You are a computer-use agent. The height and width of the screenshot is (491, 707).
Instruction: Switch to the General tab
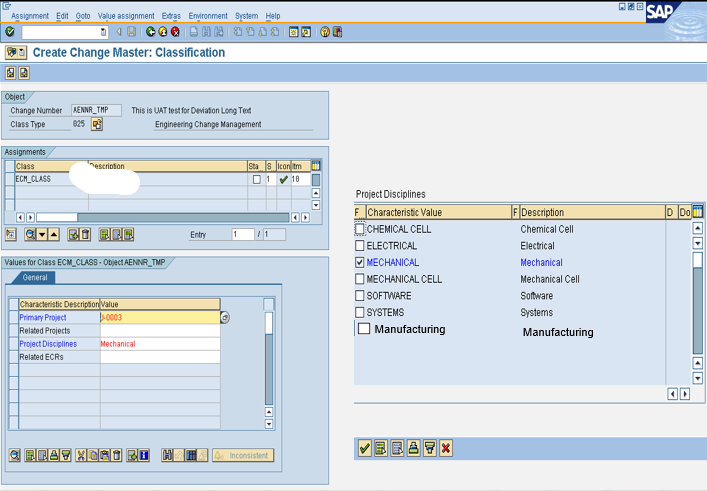pos(34,278)
